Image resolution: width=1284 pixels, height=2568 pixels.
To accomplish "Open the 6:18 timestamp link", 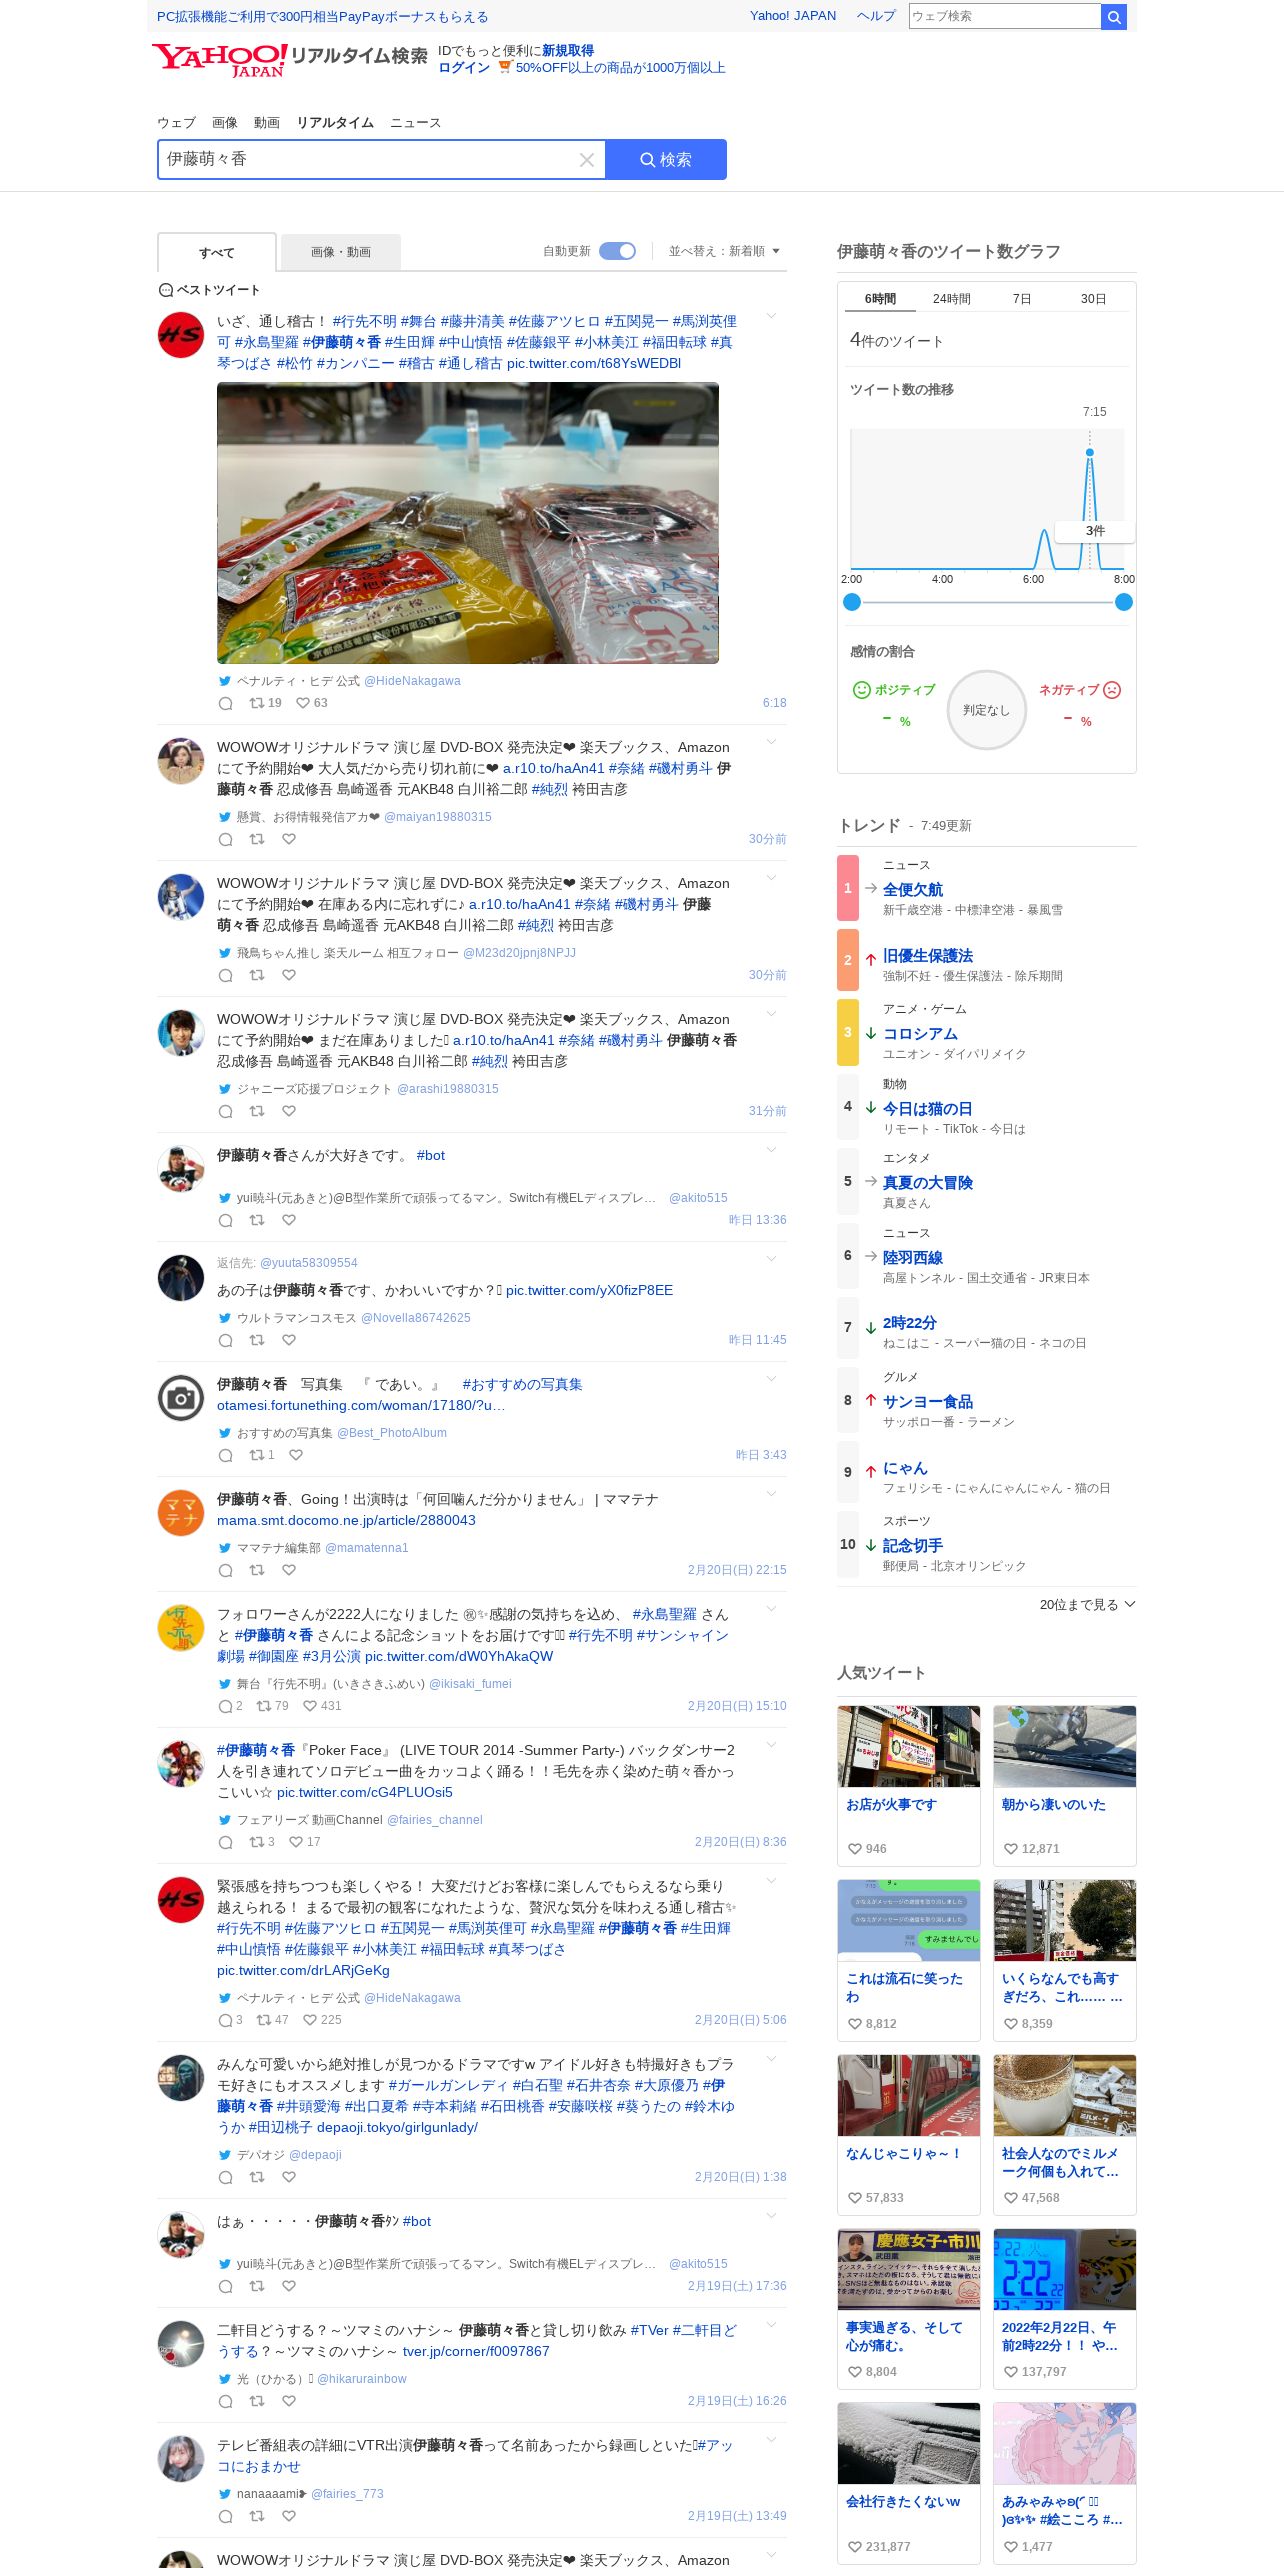I will [774, 703].
